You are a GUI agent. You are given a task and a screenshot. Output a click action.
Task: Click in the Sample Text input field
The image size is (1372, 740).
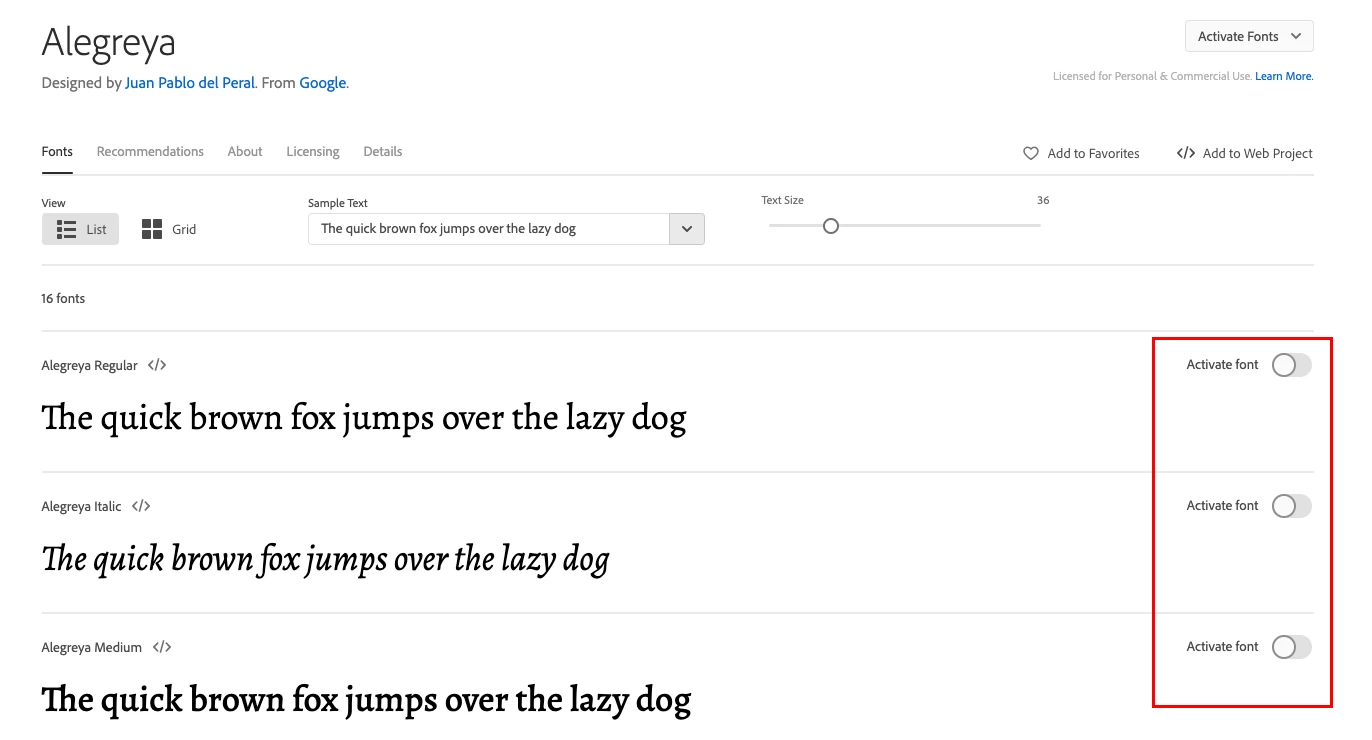point(489,229)
